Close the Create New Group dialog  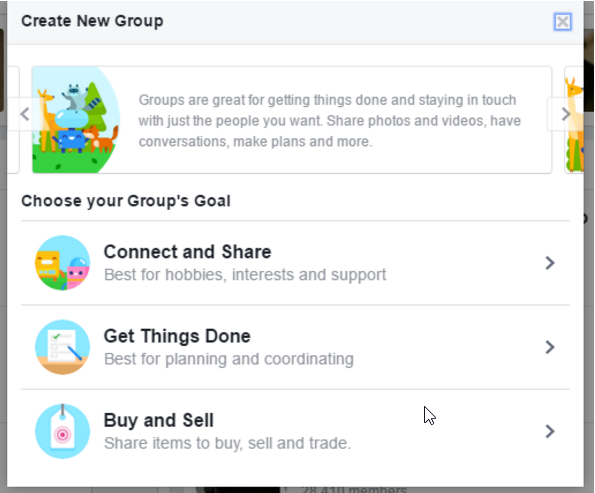coord(562,22)
